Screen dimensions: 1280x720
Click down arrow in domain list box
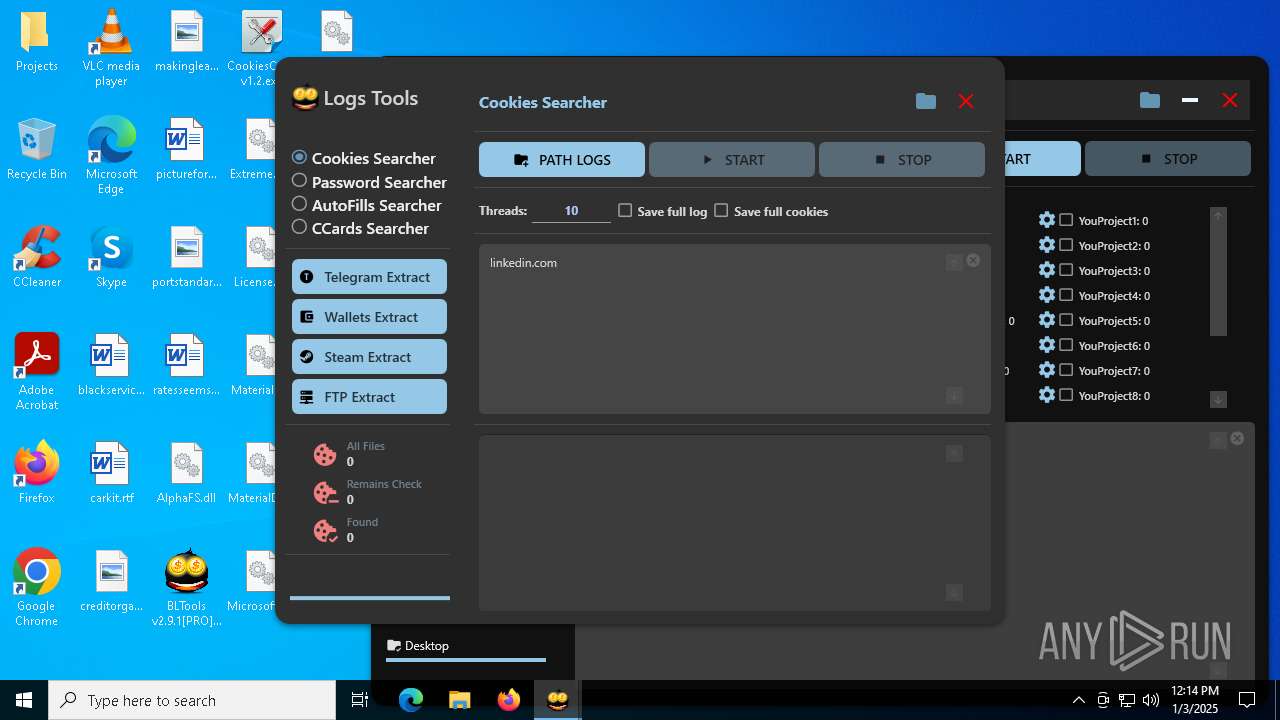954,396
